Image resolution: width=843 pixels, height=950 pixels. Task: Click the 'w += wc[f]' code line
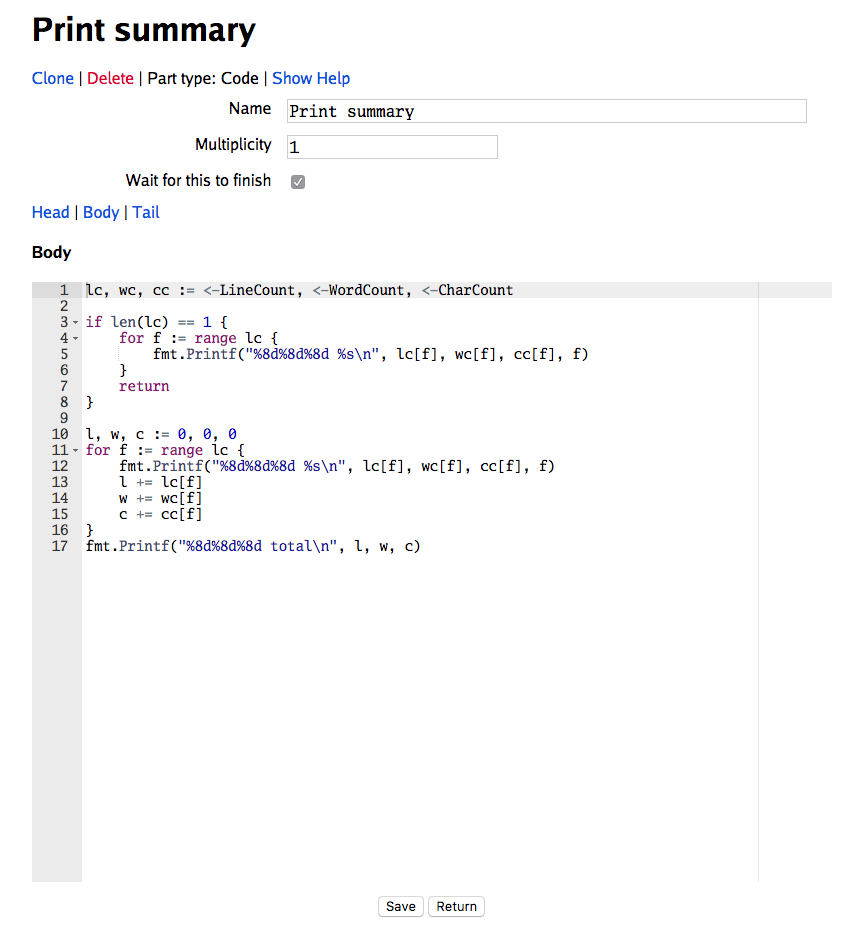[161, 498]
